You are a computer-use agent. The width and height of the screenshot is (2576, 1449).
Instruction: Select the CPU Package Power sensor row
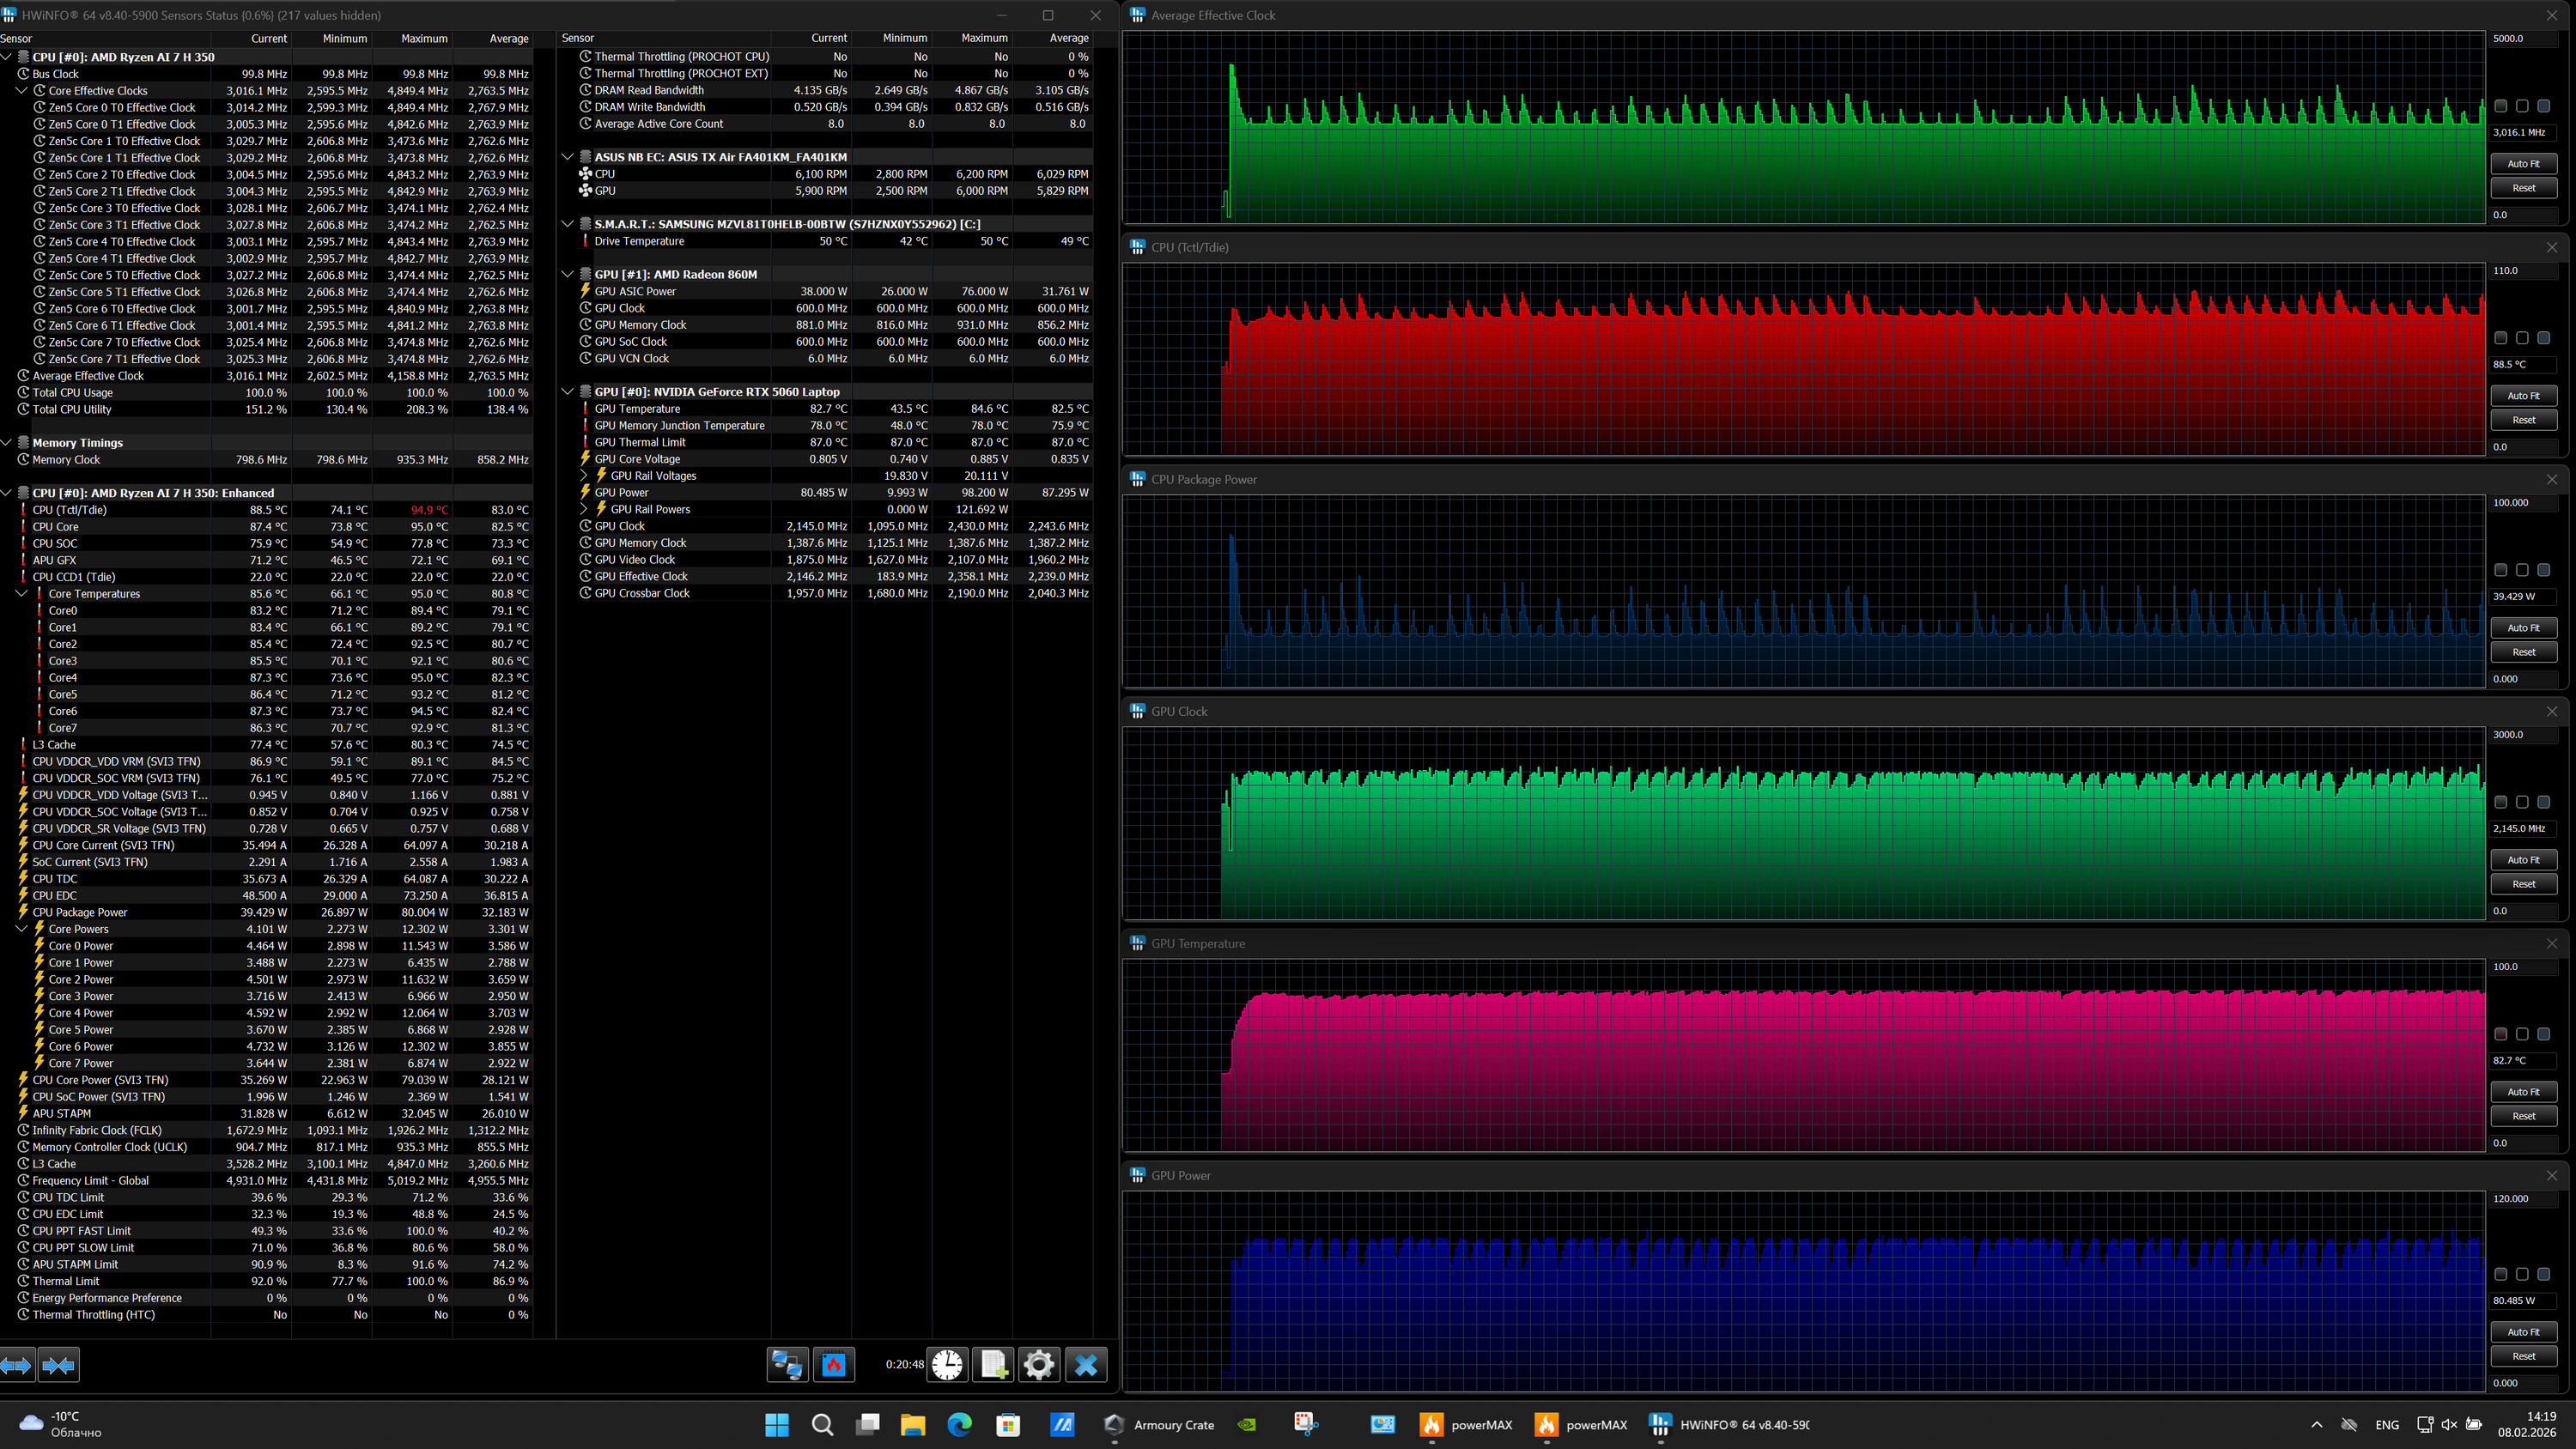point(80,912)
